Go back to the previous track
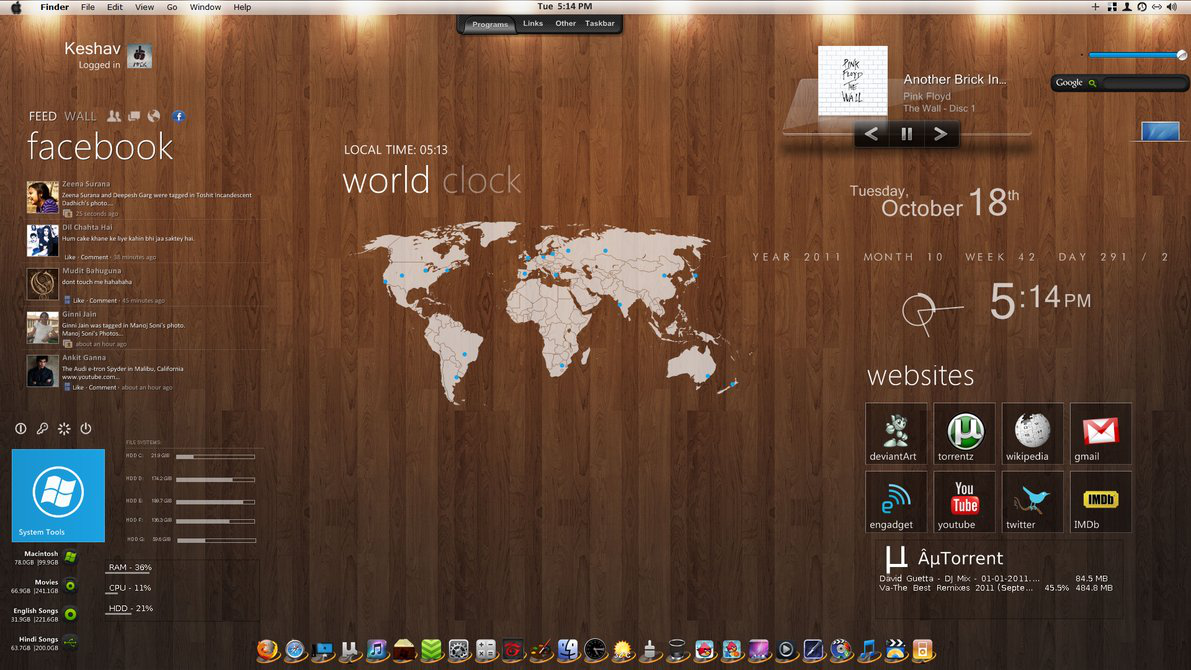 coord(871,134)
